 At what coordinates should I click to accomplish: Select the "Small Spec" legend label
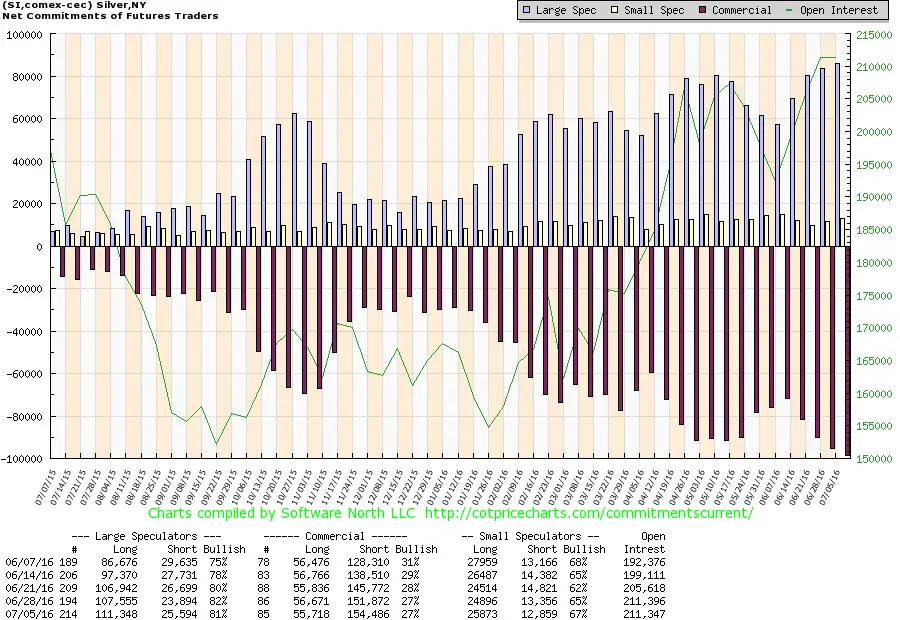[654, 10]
